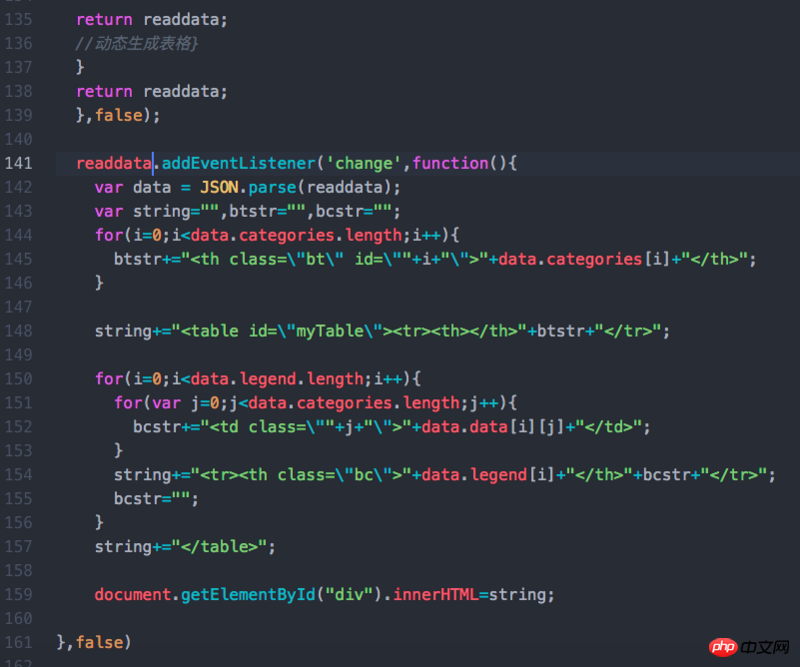
Task: Click 'var j=0' on line 151
Action: 186,403
